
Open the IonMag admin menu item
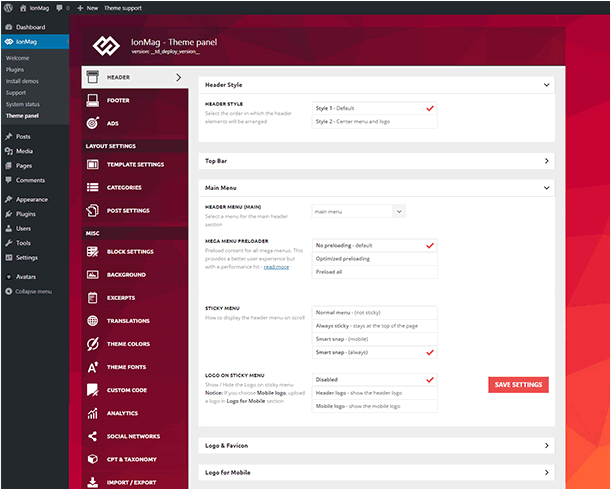35,42
